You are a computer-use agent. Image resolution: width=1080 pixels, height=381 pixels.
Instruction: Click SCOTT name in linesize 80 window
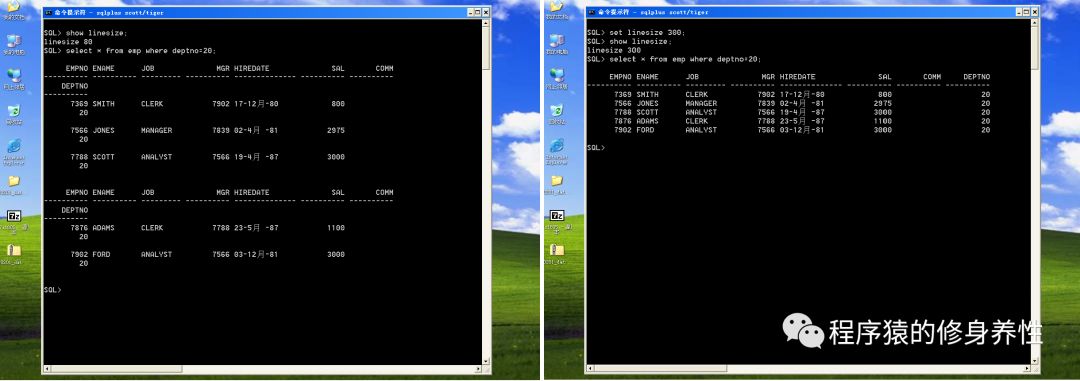tap(103, 157)
